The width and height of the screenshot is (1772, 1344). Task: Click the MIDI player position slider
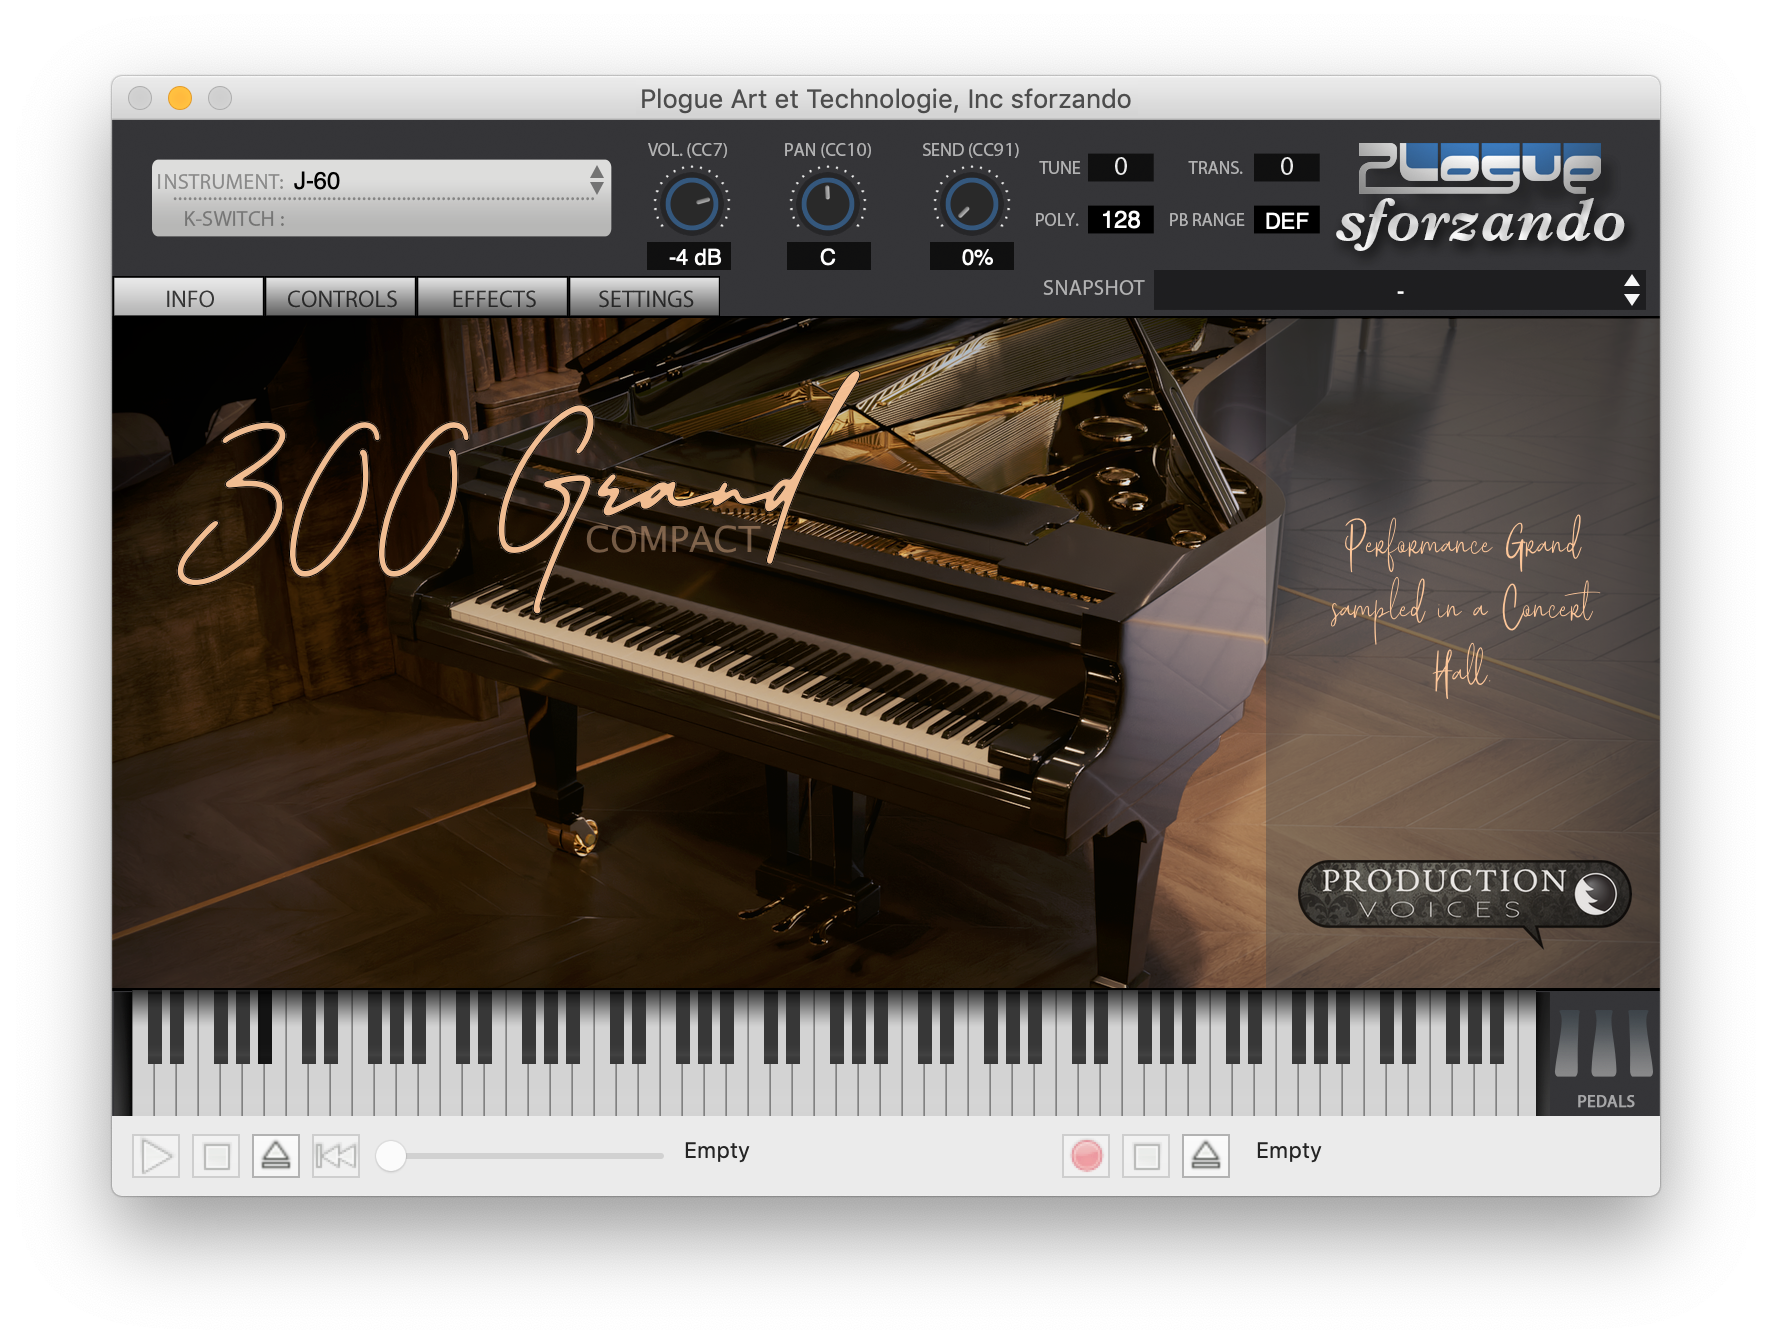pyautogui.click(x=520, y=1156)
